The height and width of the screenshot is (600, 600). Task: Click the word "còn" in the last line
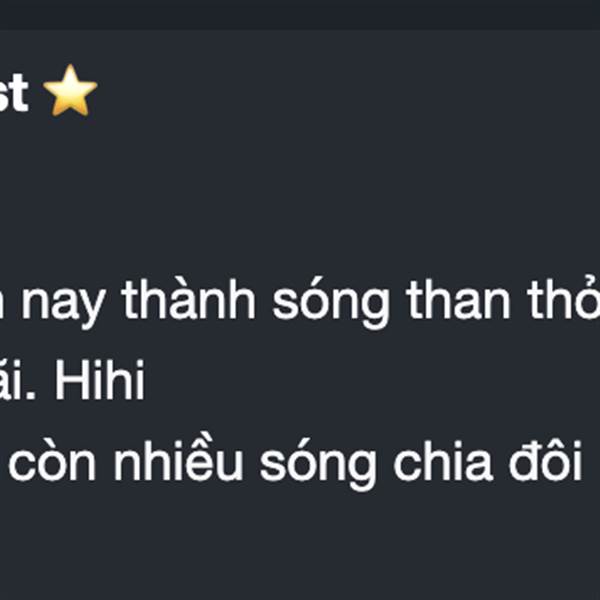tap(52, 460)
